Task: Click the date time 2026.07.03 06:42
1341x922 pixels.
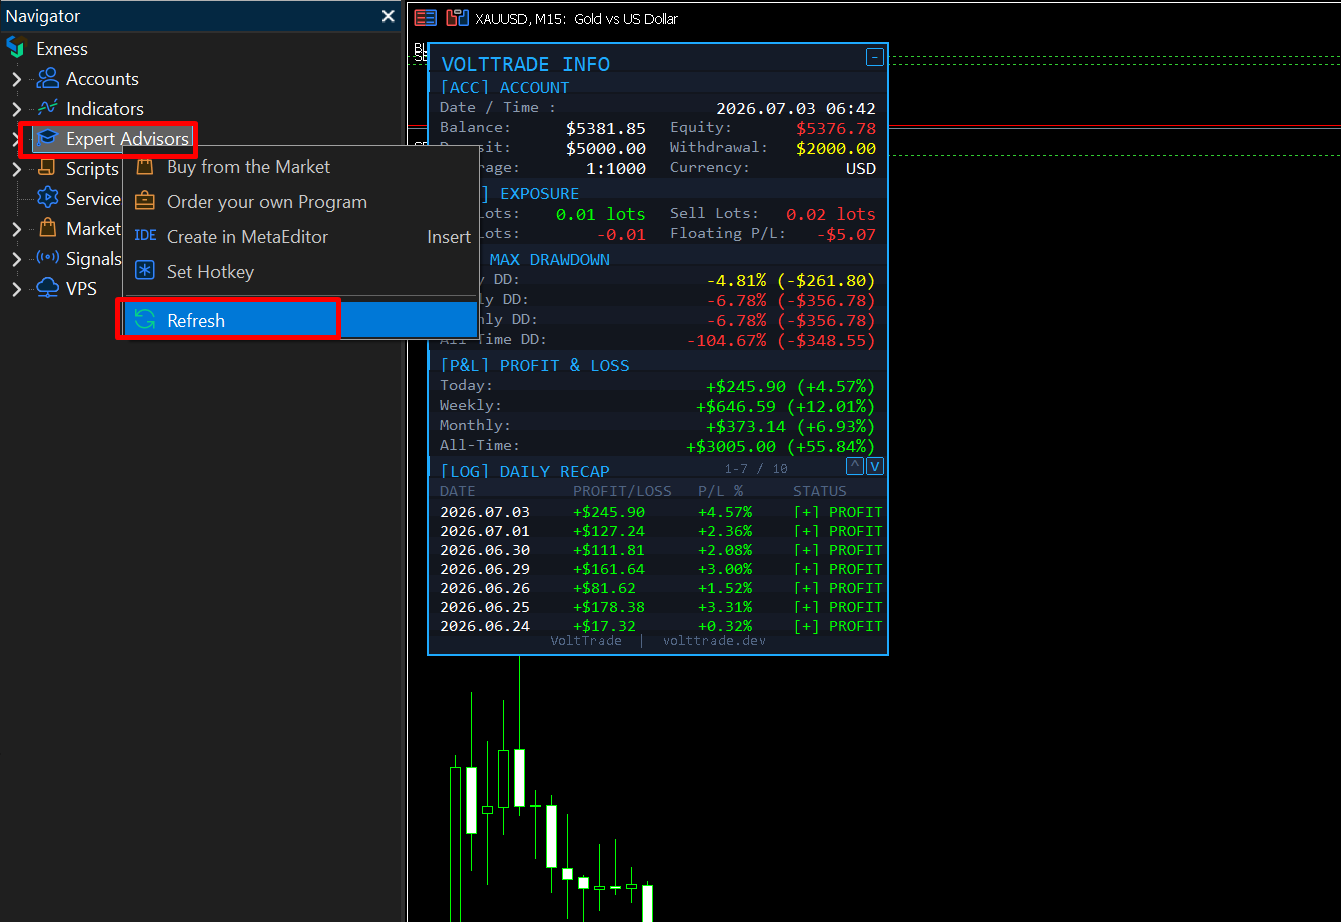Action: [x=796, y=108]
